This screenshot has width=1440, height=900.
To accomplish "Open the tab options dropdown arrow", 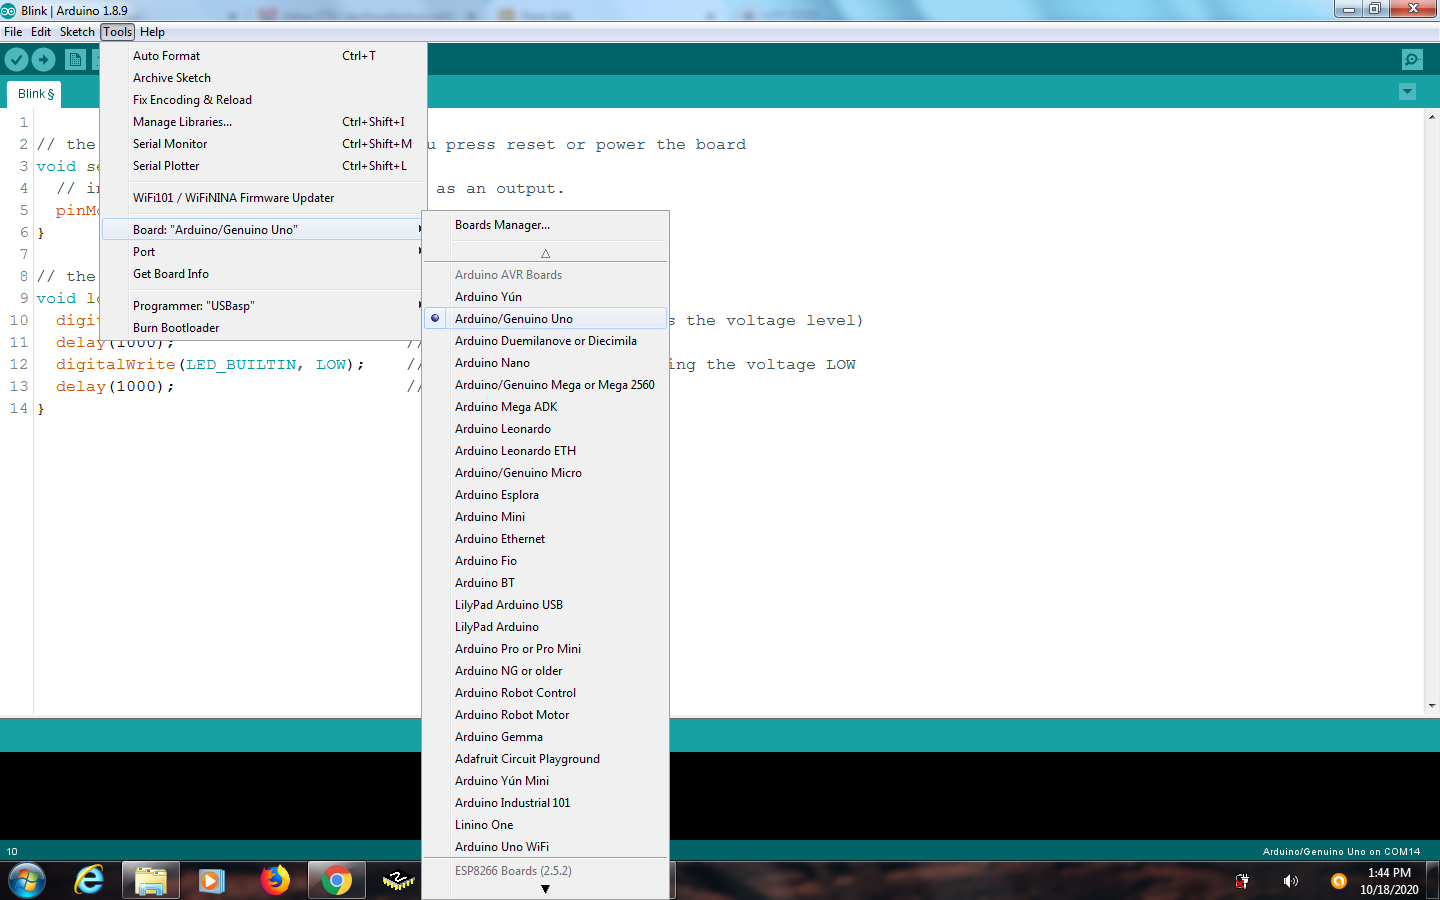I will point(1407,92).
